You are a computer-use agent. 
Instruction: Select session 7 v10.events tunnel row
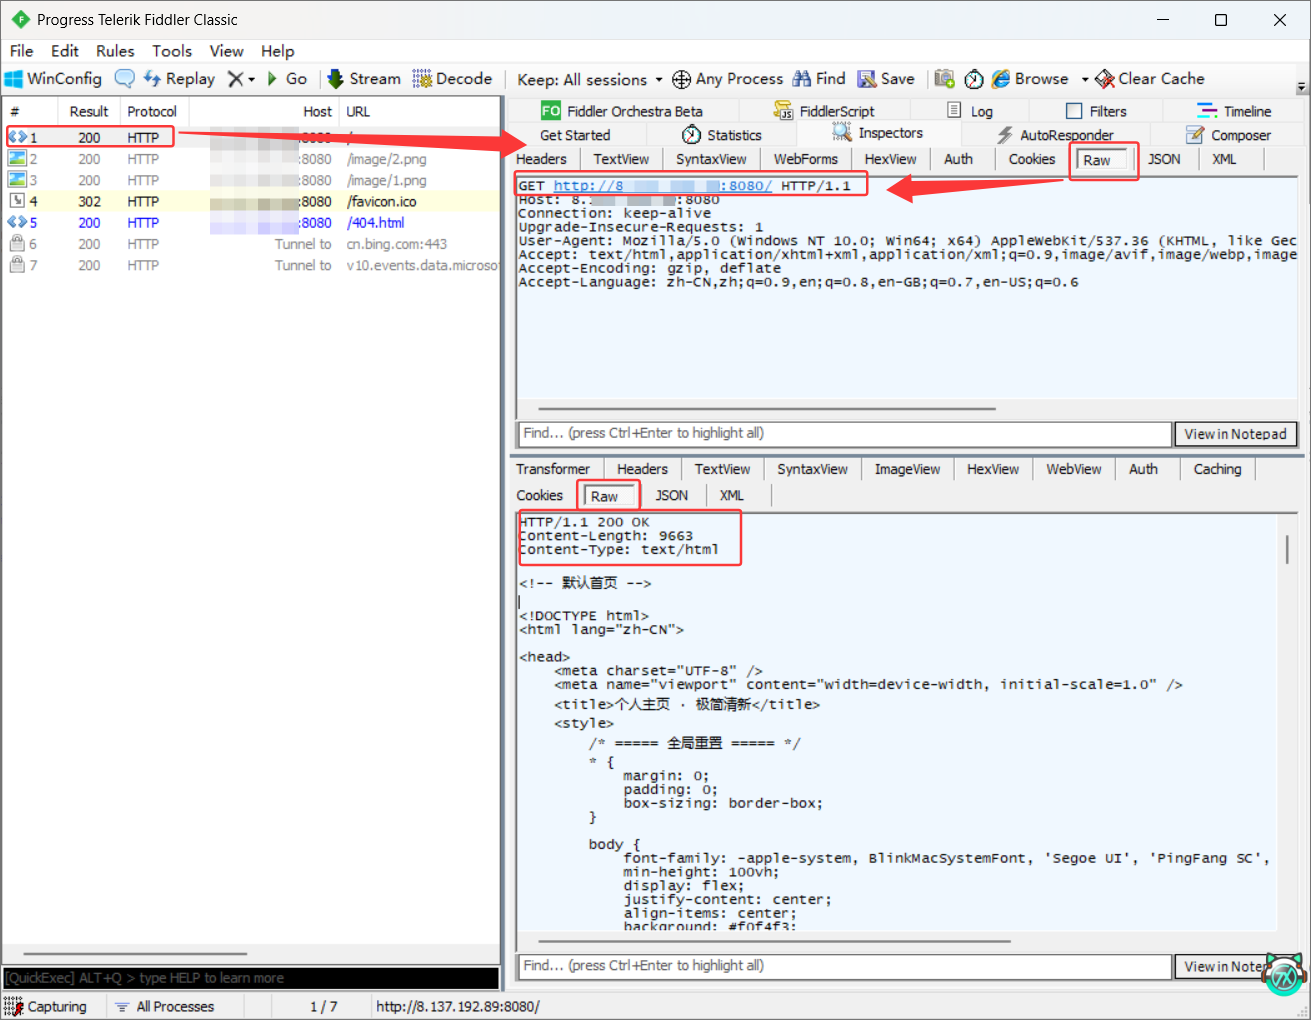(x=251, y=265)
